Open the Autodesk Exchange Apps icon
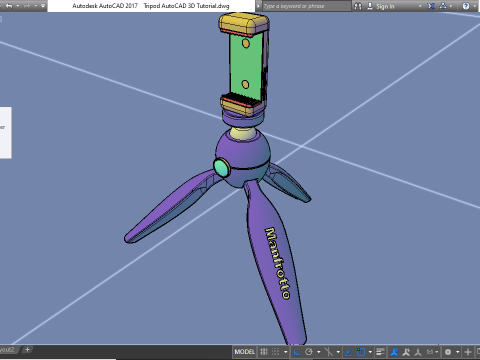The image size is (480, 360). 431,6
